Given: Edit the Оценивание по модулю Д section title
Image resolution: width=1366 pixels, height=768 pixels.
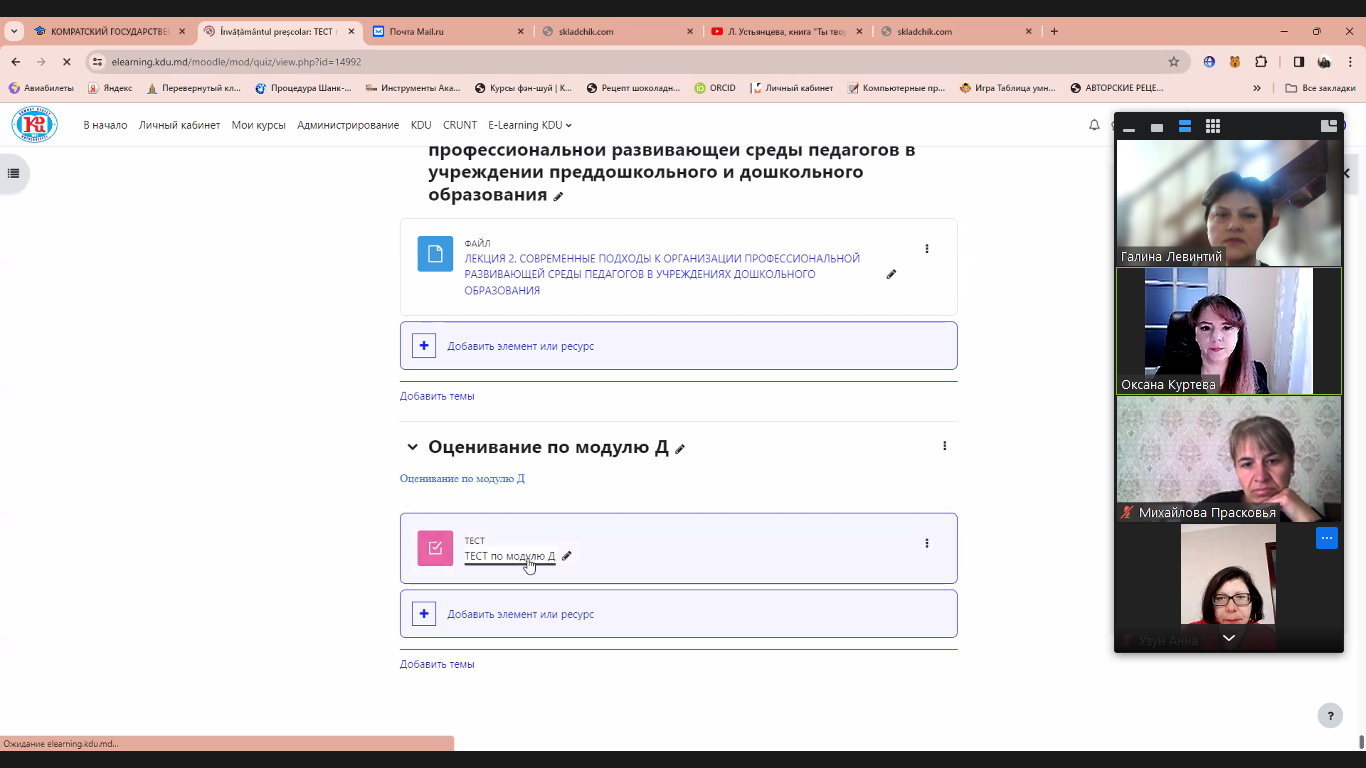Looking at the screenshot, I should [x=680, y=449].
